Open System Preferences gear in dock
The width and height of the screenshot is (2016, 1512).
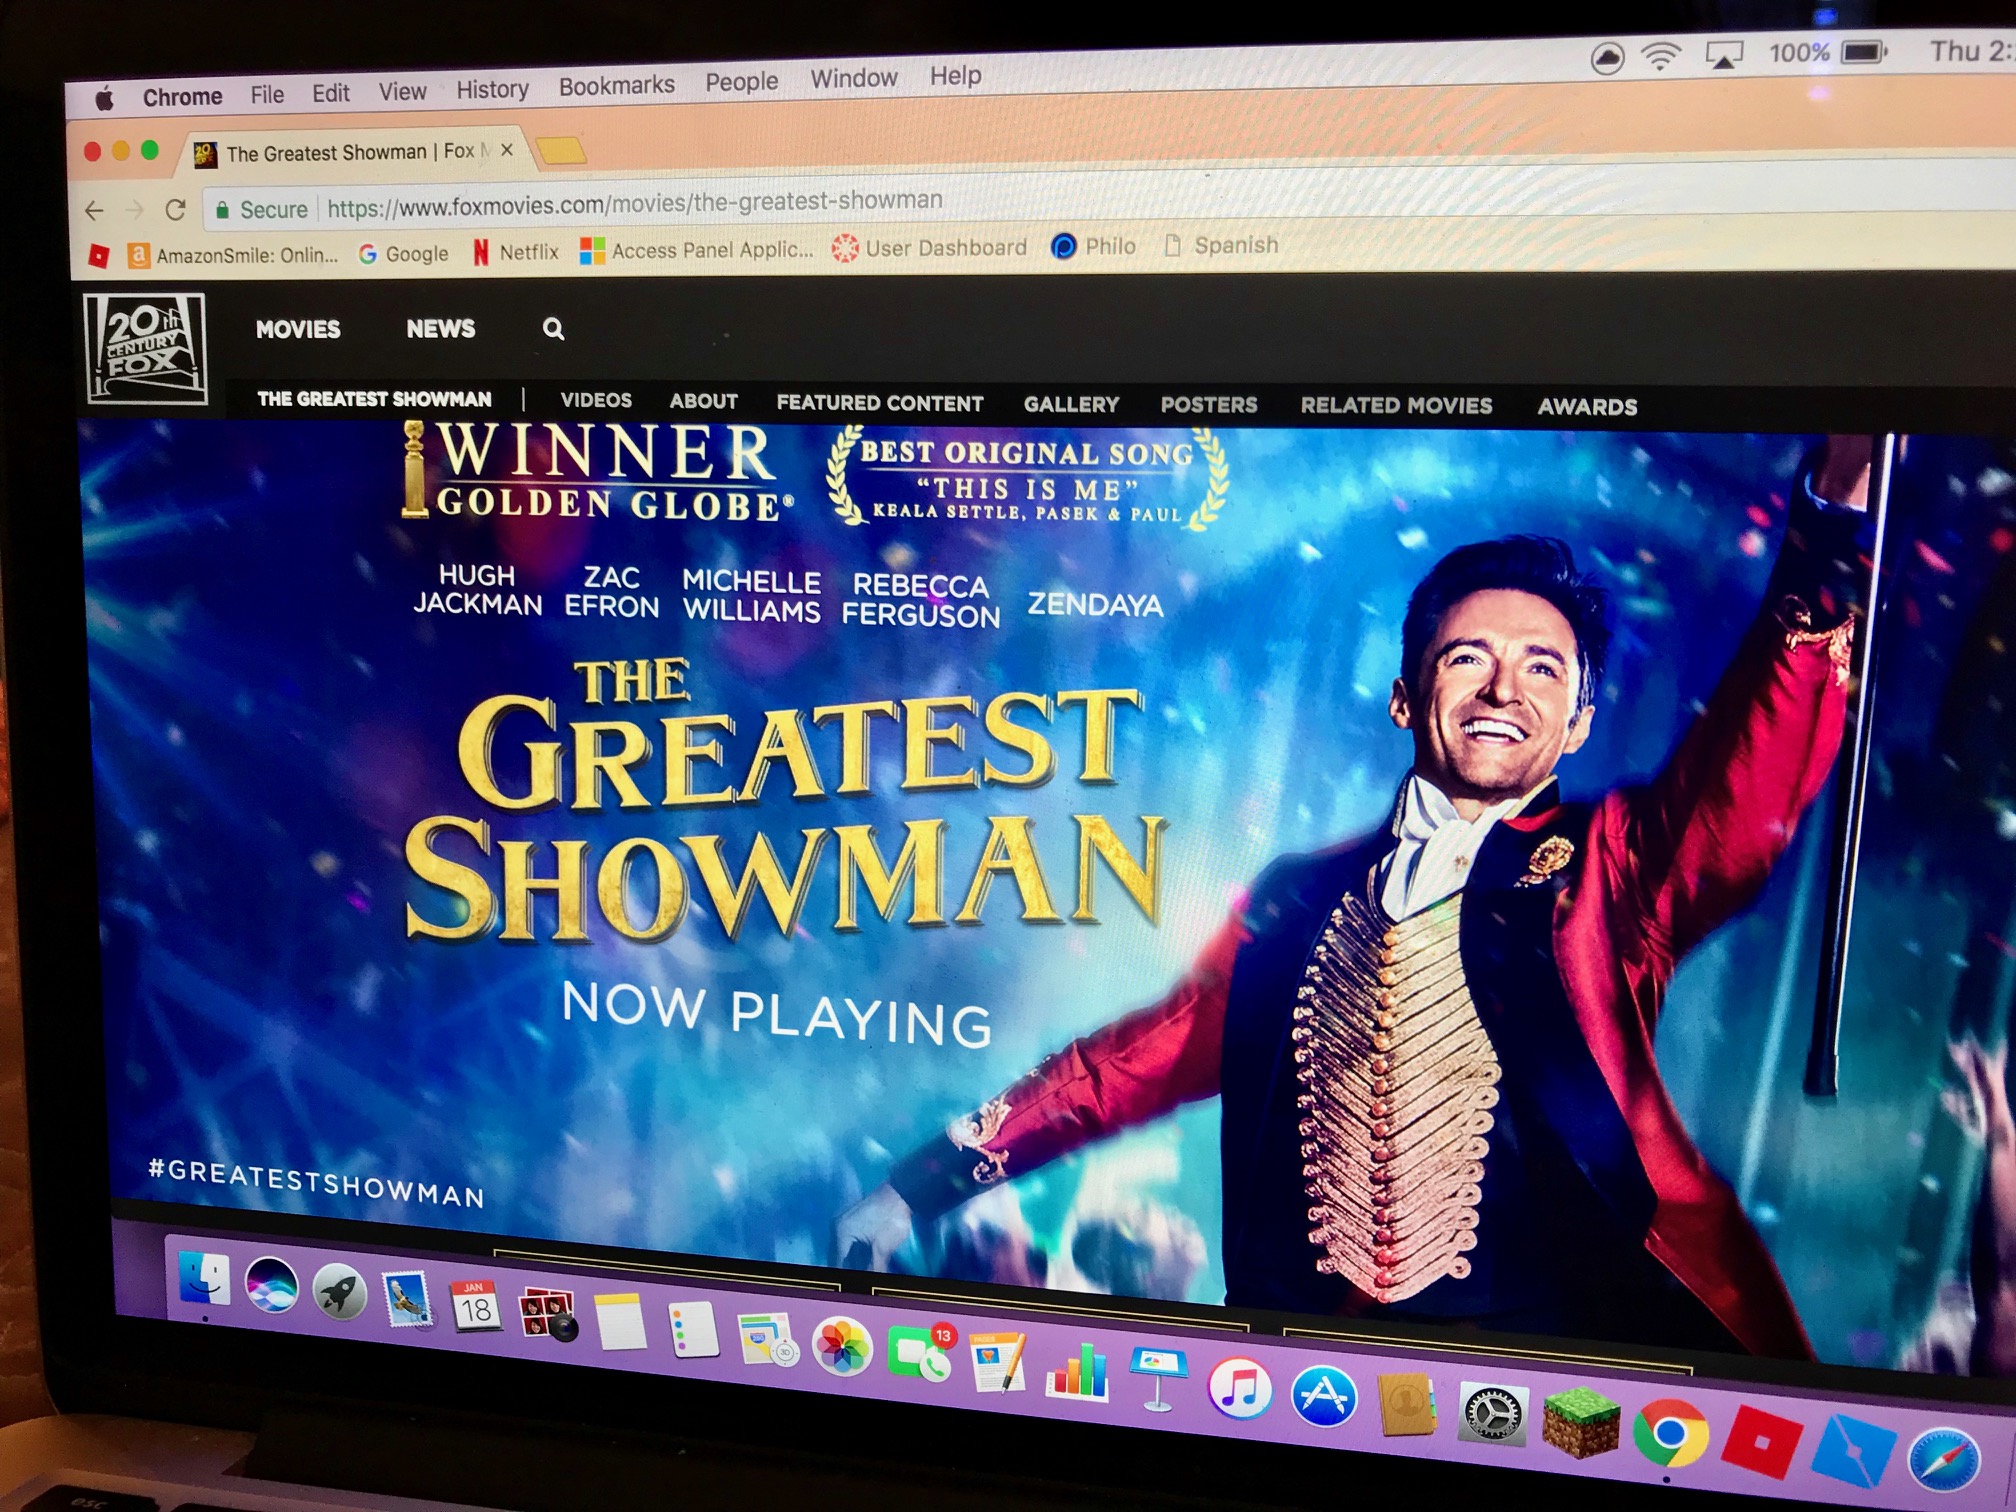point(1493,1414)
